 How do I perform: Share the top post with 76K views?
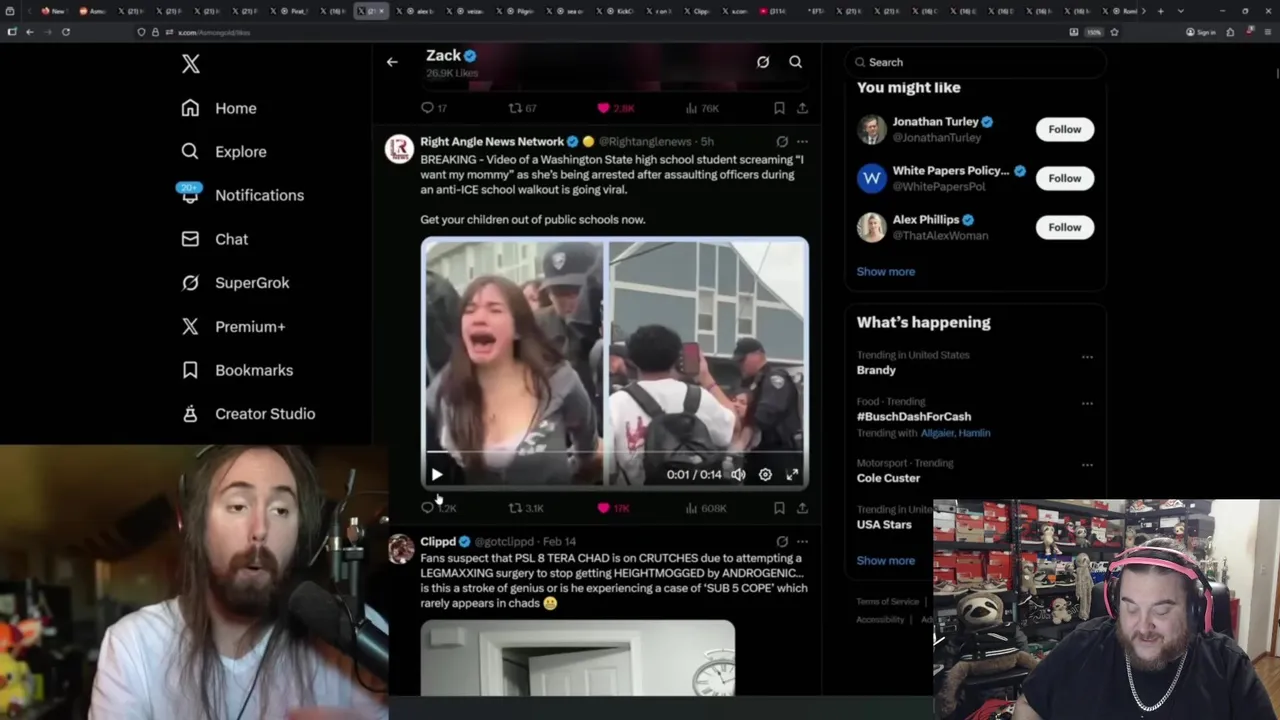tap(802, 108)
